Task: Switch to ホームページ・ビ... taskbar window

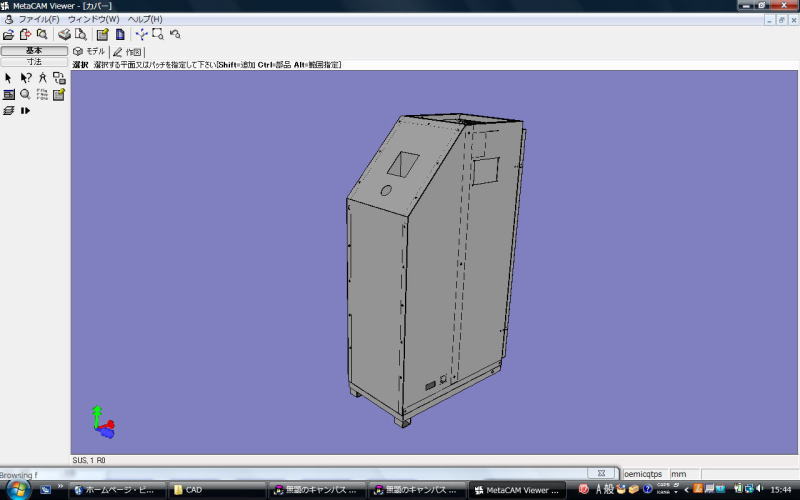Action: click(x=117, y=490)
